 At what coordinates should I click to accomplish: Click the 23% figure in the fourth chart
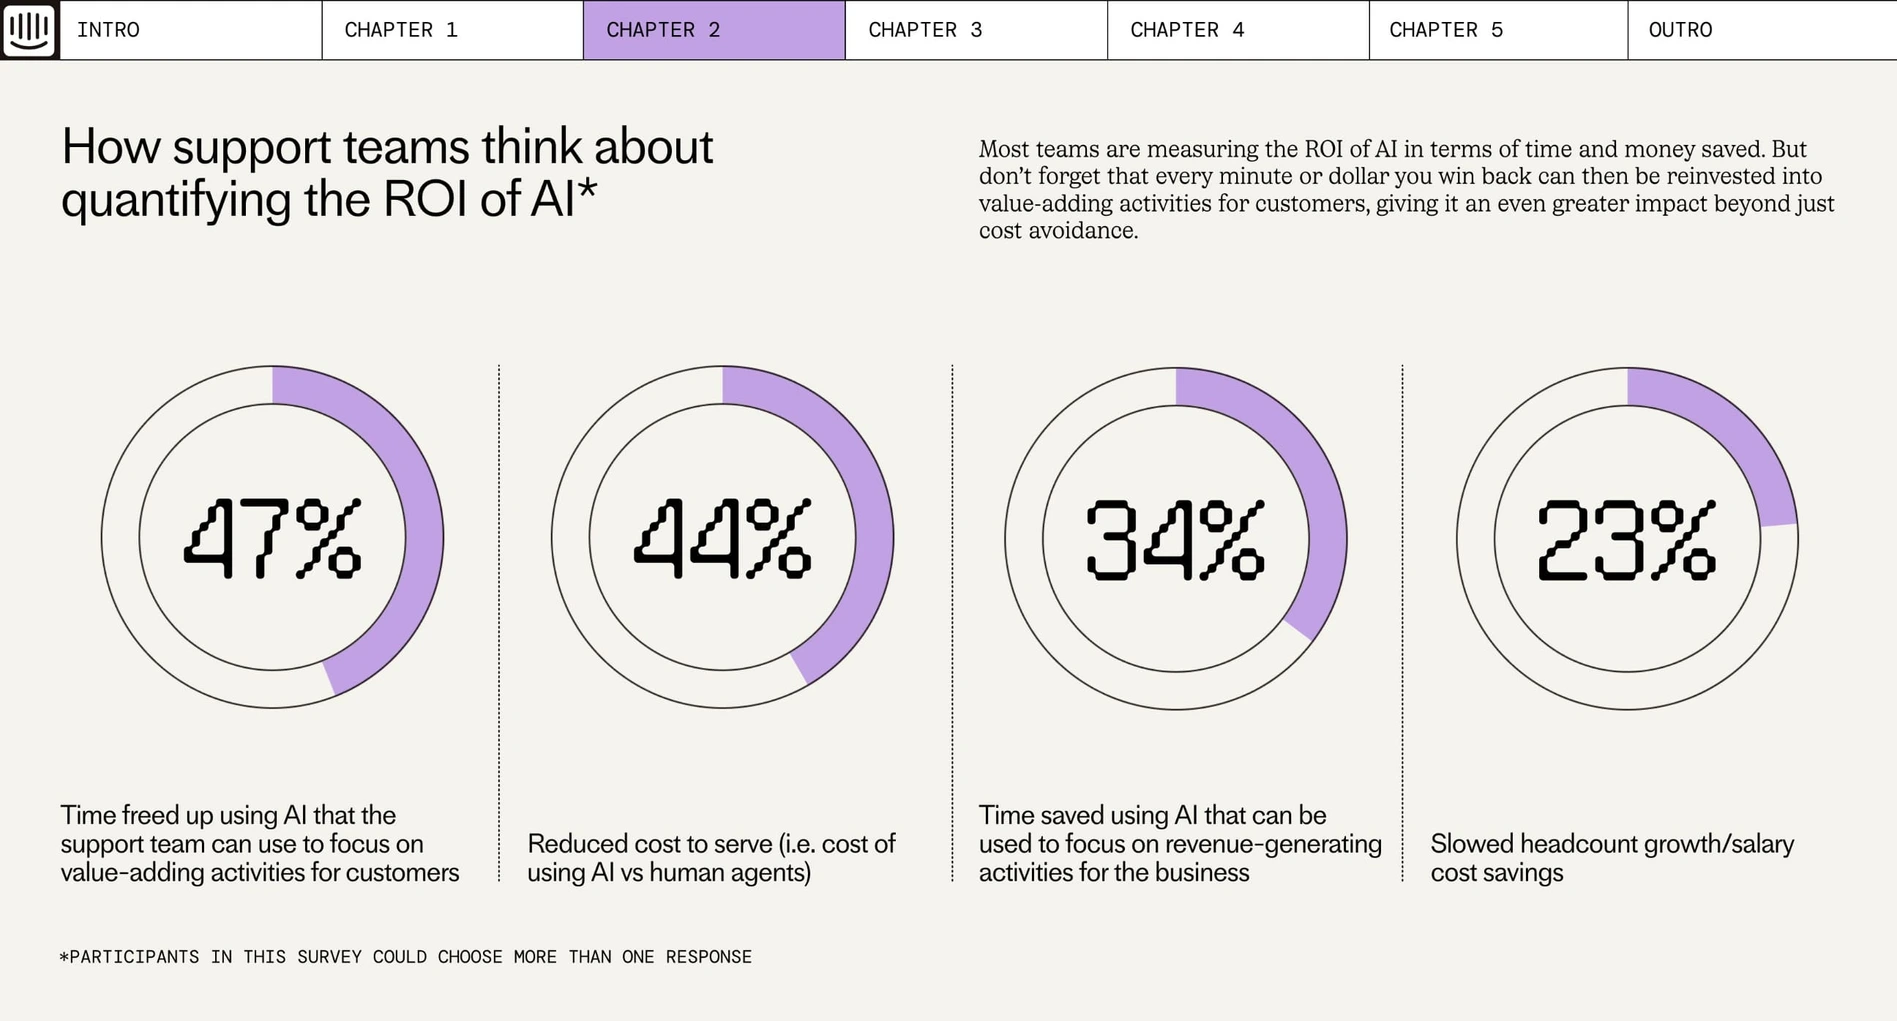(1627, 540)
